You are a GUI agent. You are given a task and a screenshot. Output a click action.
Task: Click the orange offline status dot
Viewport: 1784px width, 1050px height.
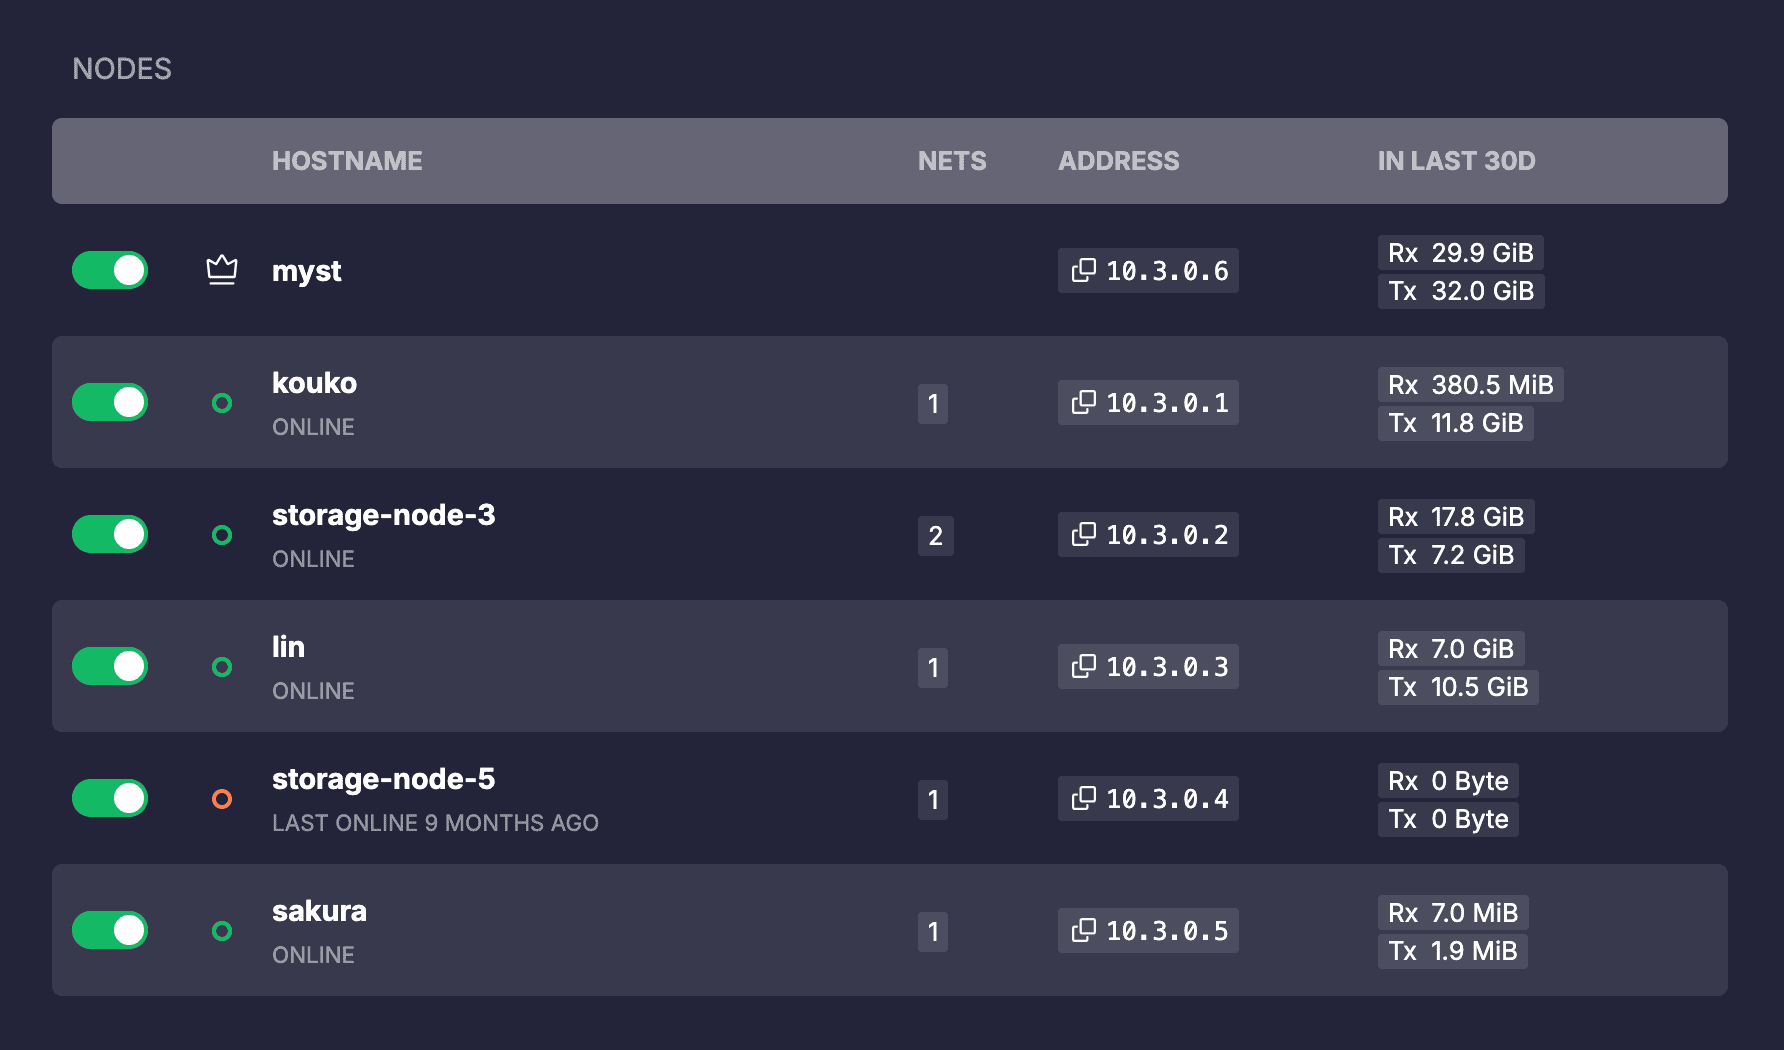pos(222,799)
